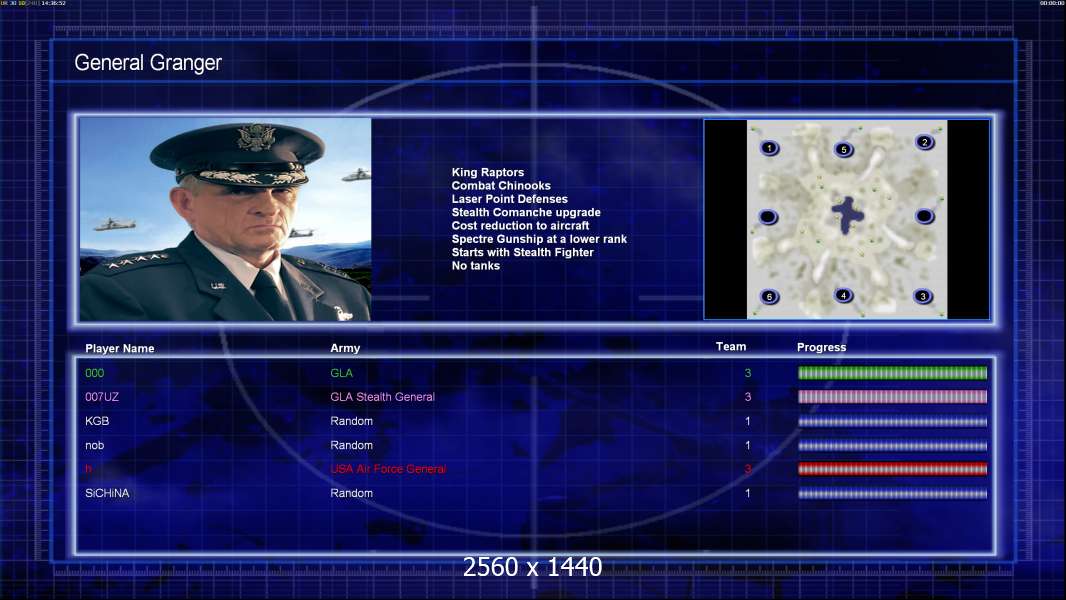Click the Progress column header
The height and width of the screenshot is (600, 1066).
coord(821,347)
